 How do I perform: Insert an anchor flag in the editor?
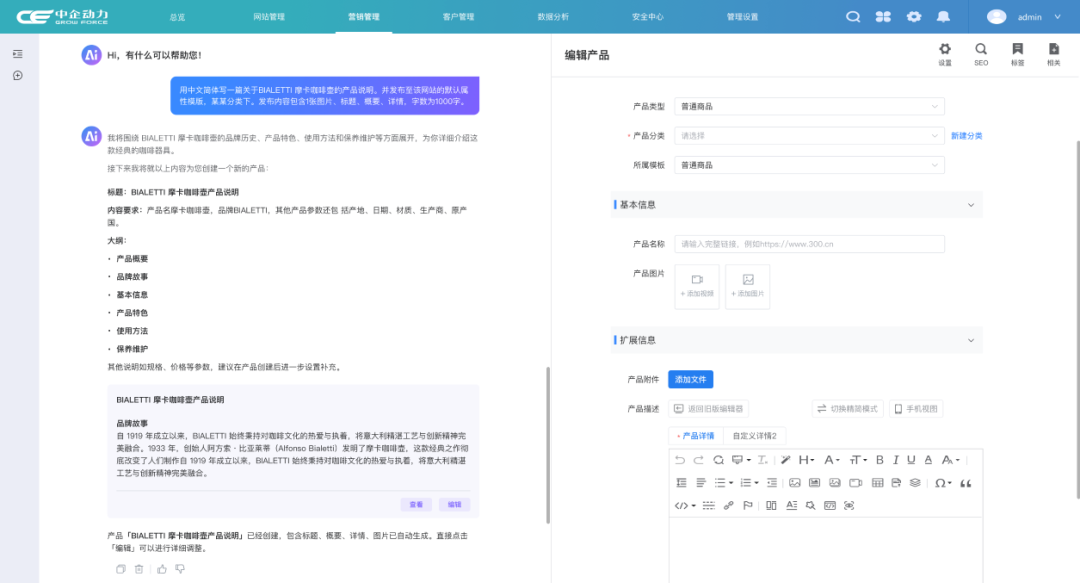click(x=747, y=506)
